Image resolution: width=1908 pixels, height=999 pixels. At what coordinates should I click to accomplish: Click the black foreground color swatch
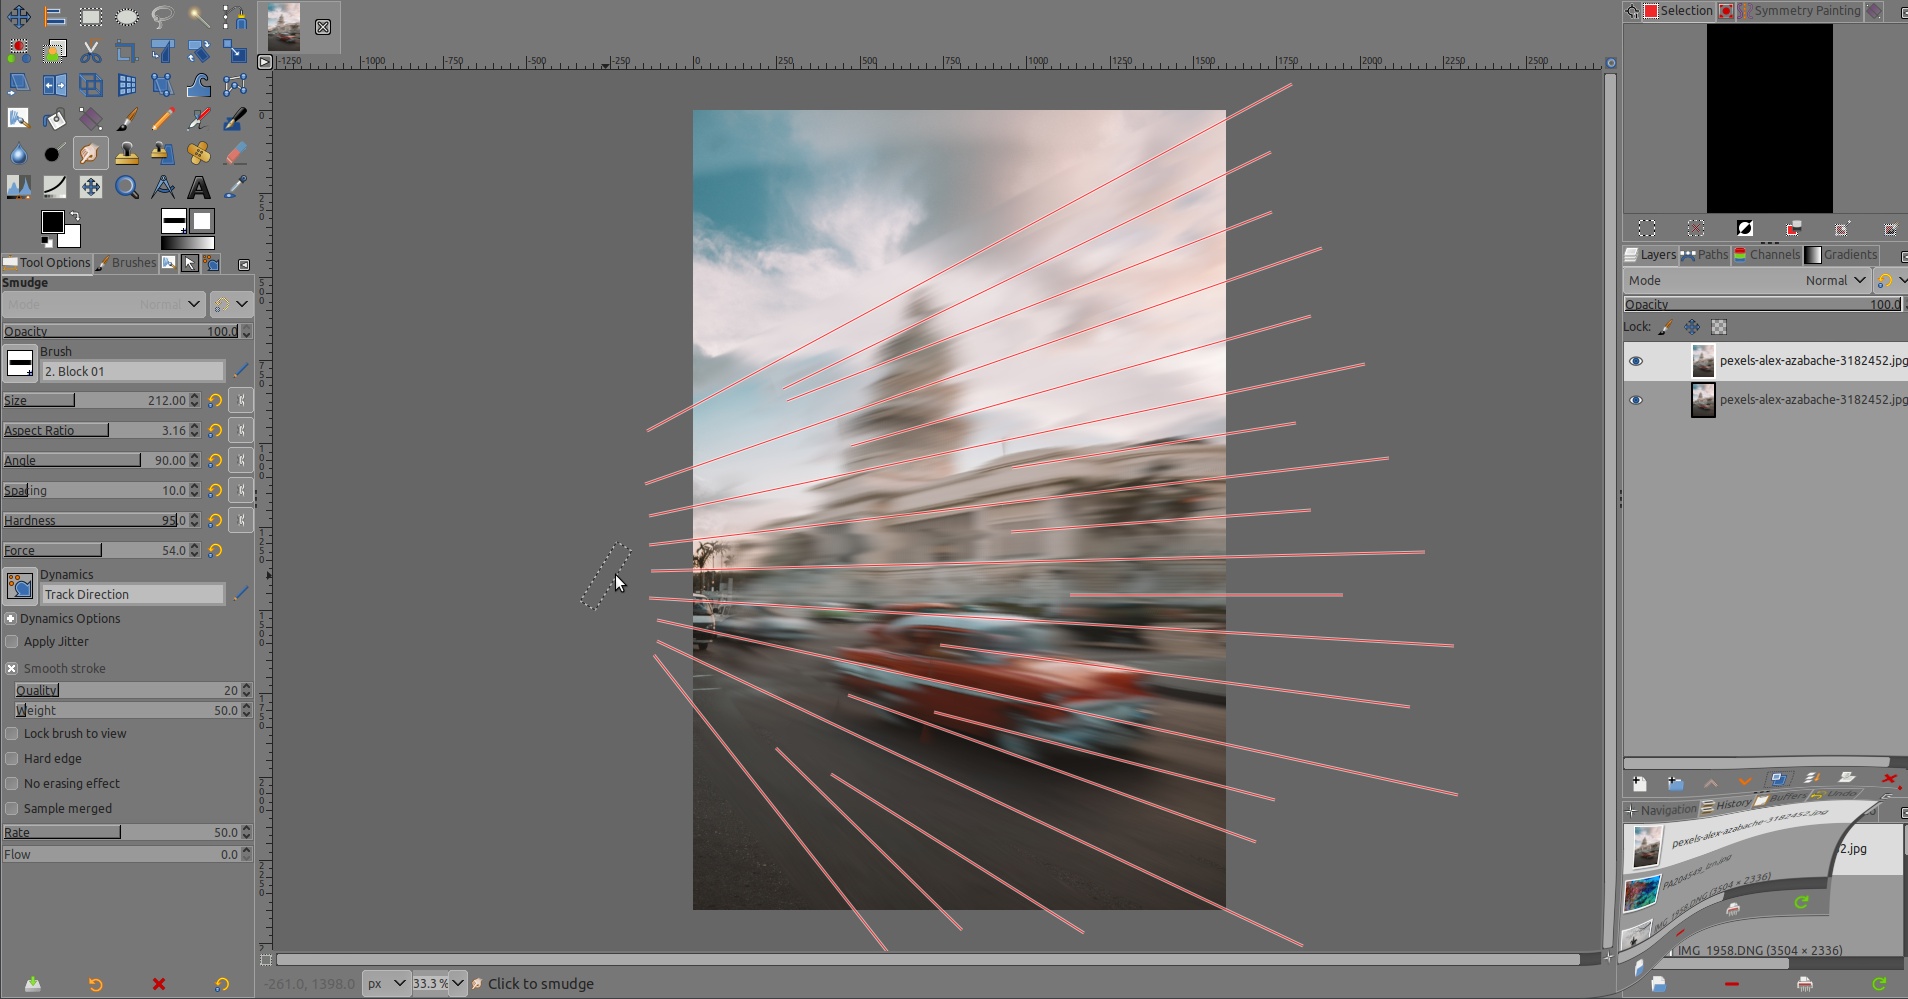pos(53,222)
